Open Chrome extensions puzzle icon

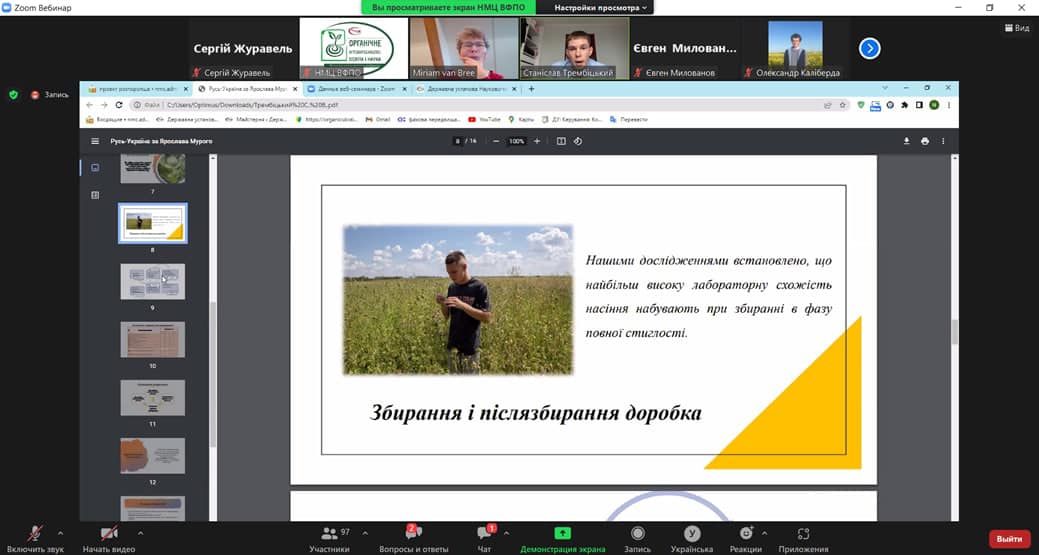(x=904, y=105)
